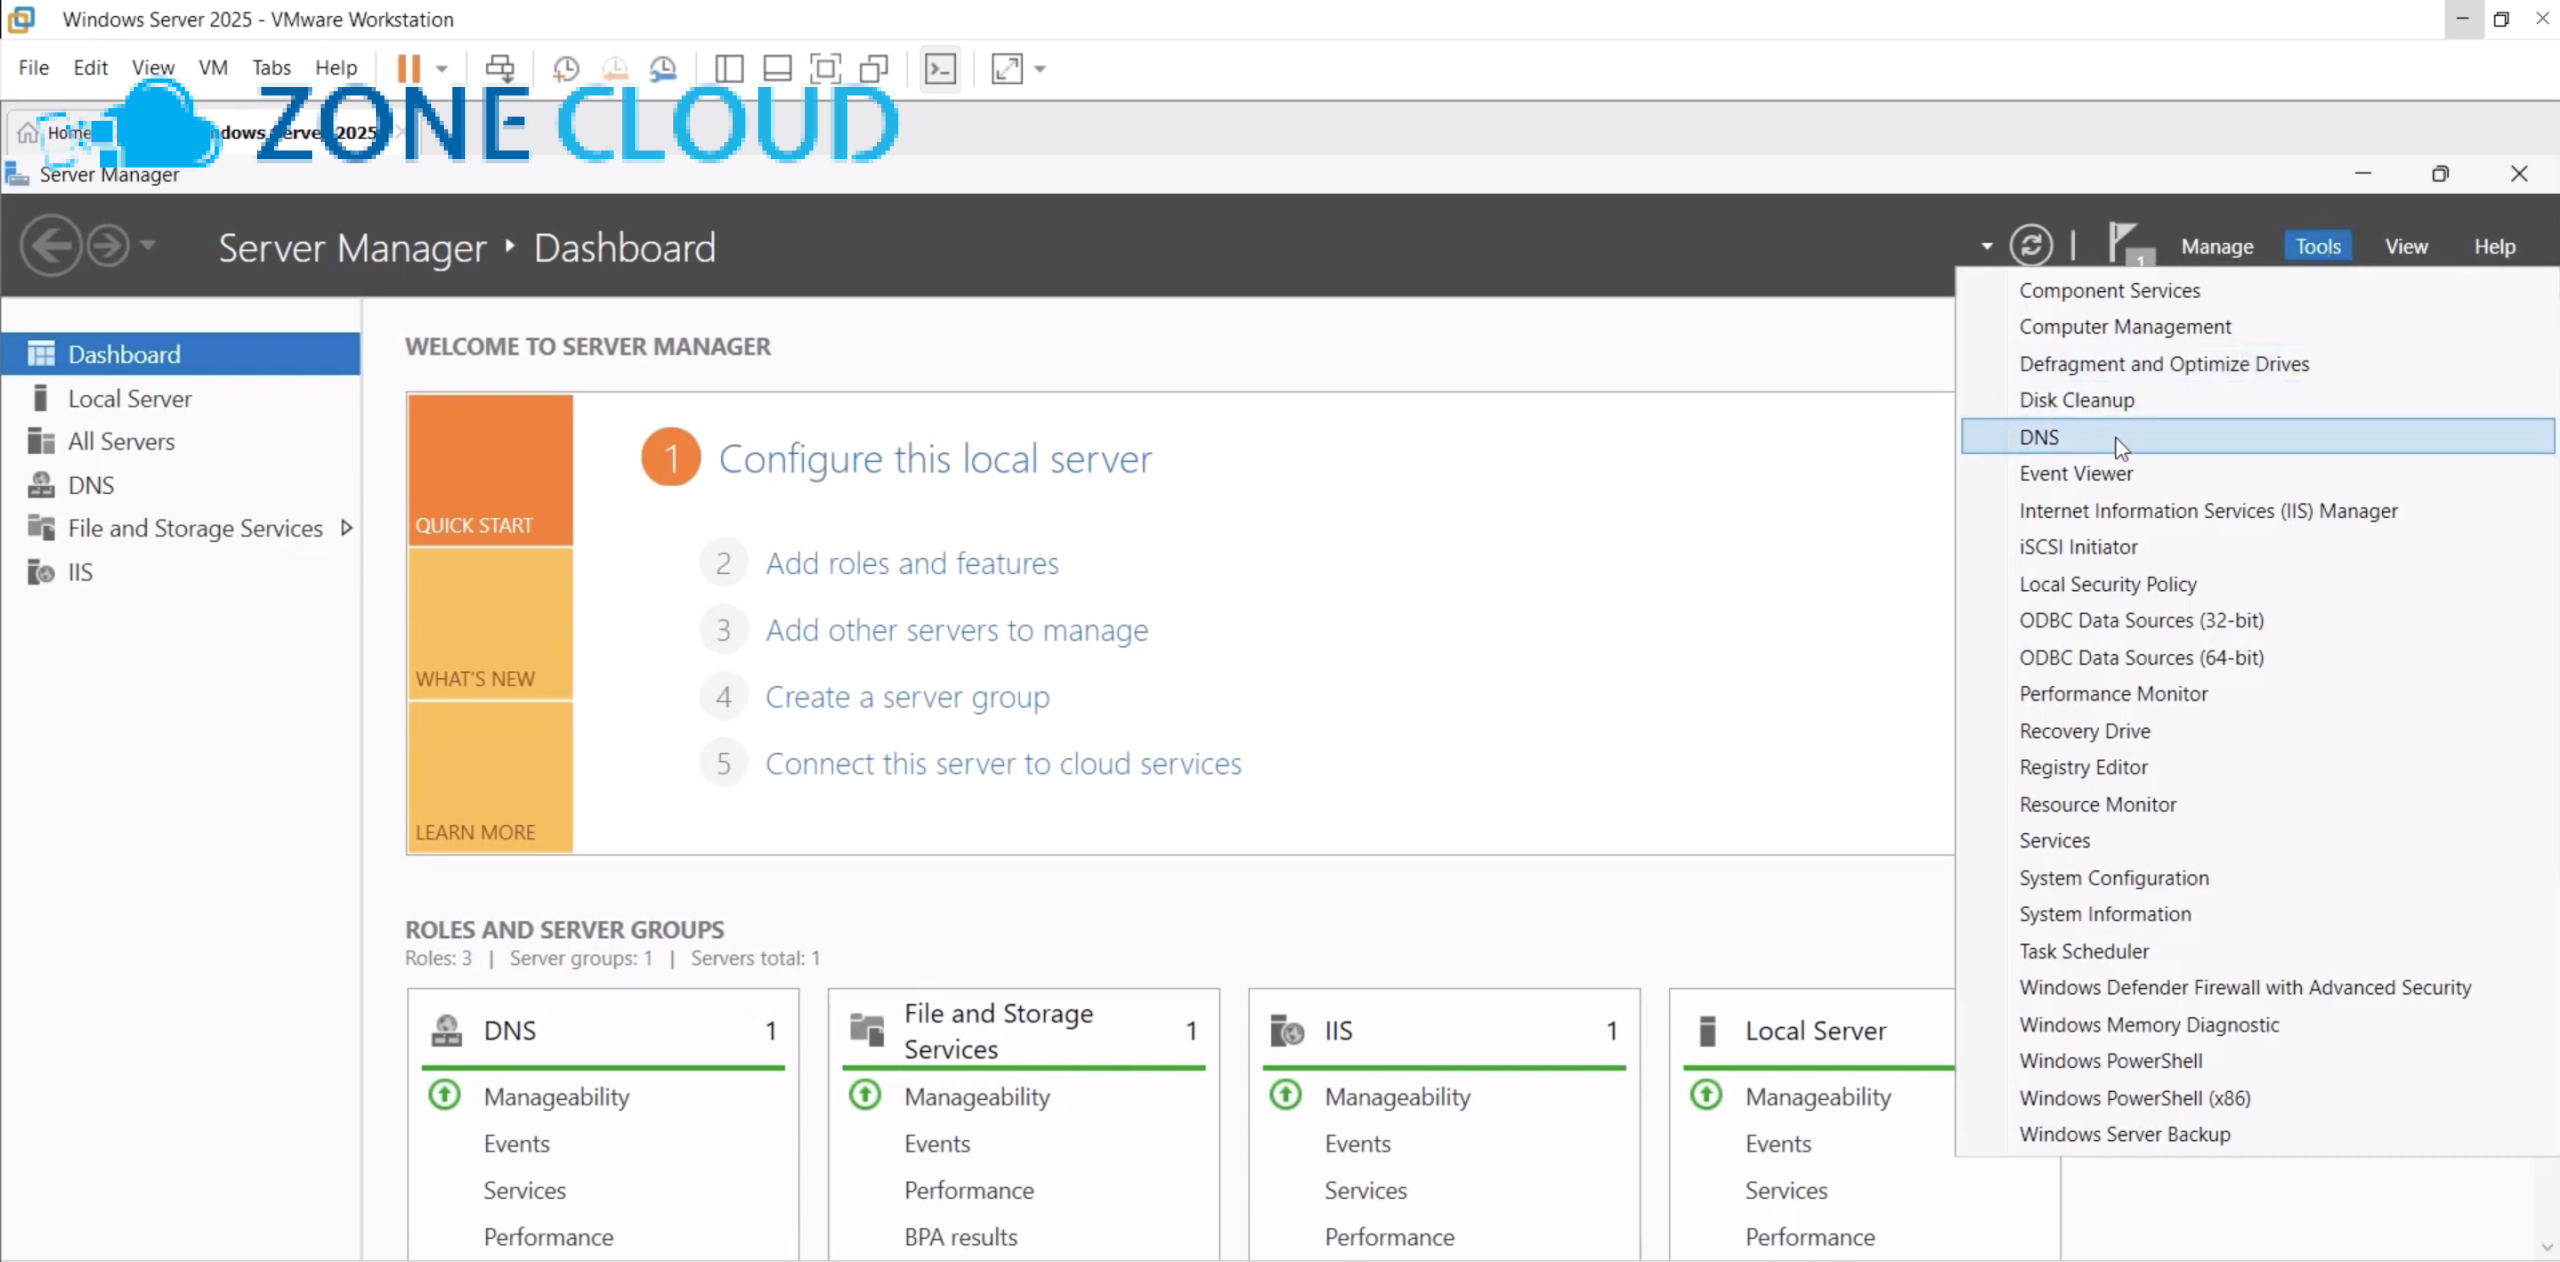Open the VMware Edit menu

pyautogui.click(x=90, y=67)
